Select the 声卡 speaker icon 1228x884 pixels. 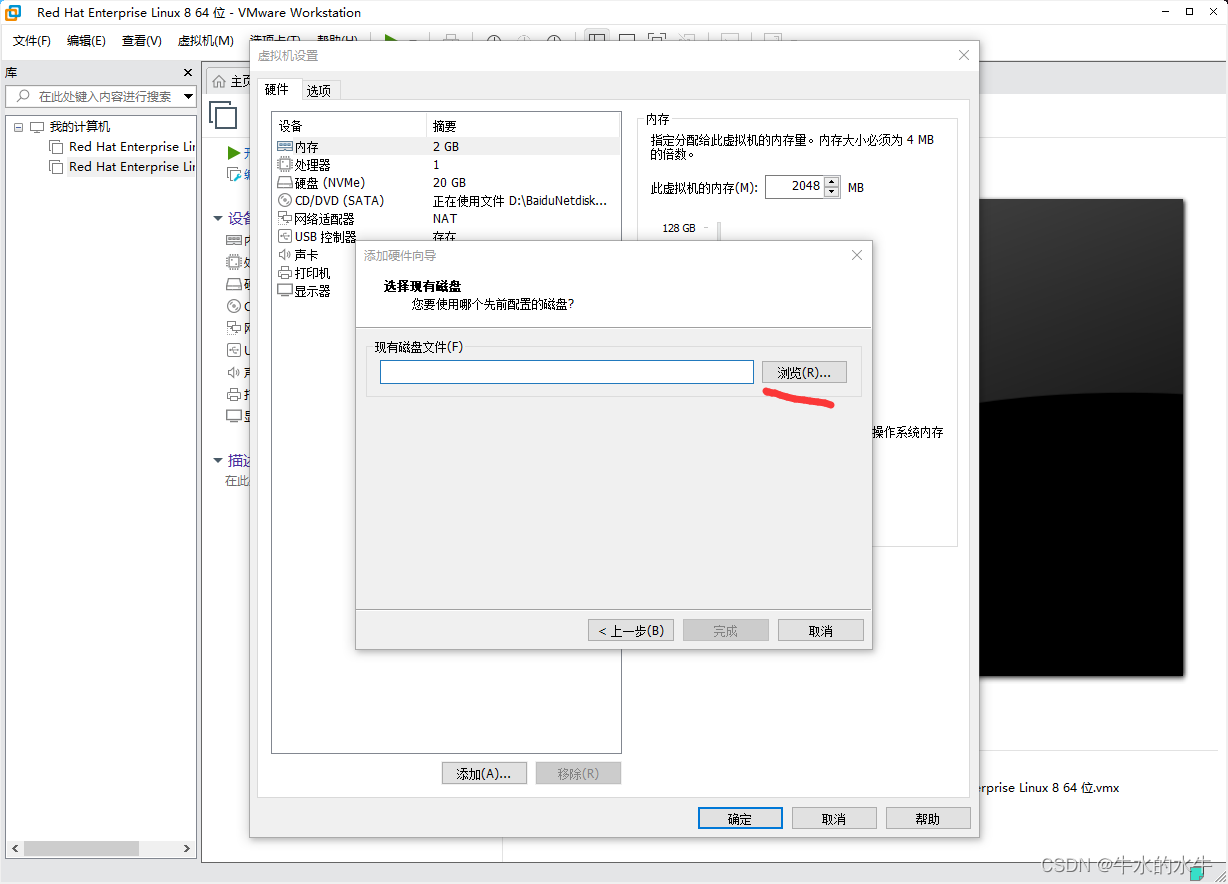click(285, 254)
